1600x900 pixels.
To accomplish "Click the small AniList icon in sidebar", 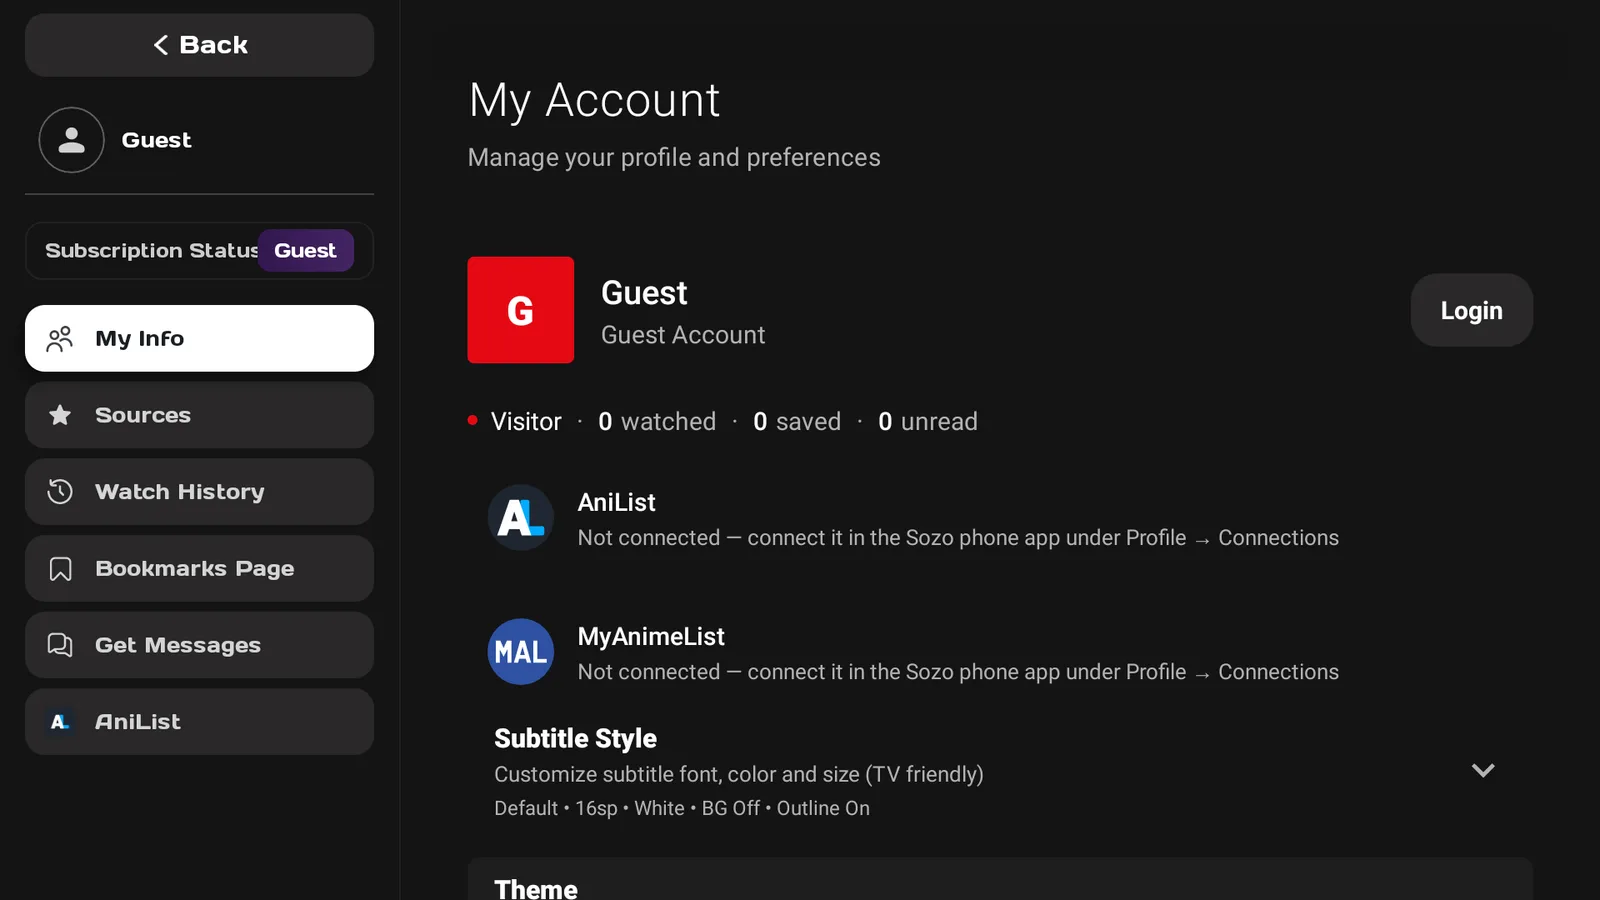I will coord(60,722).
